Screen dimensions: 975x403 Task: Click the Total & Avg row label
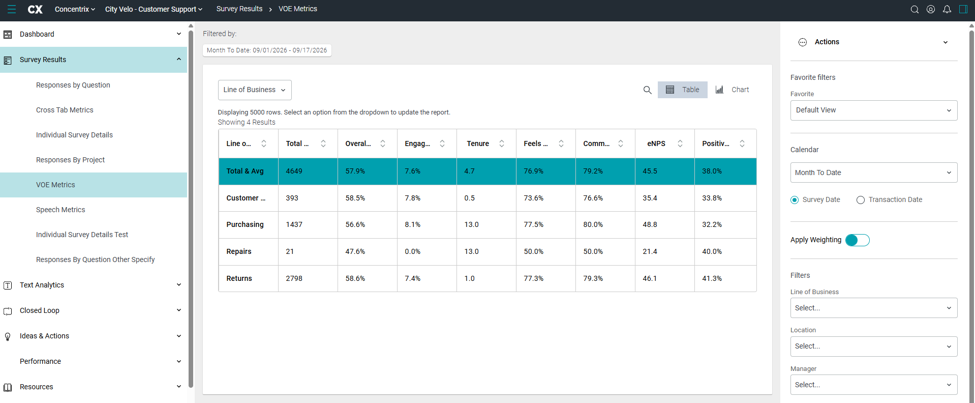click(x=245, y=171)
